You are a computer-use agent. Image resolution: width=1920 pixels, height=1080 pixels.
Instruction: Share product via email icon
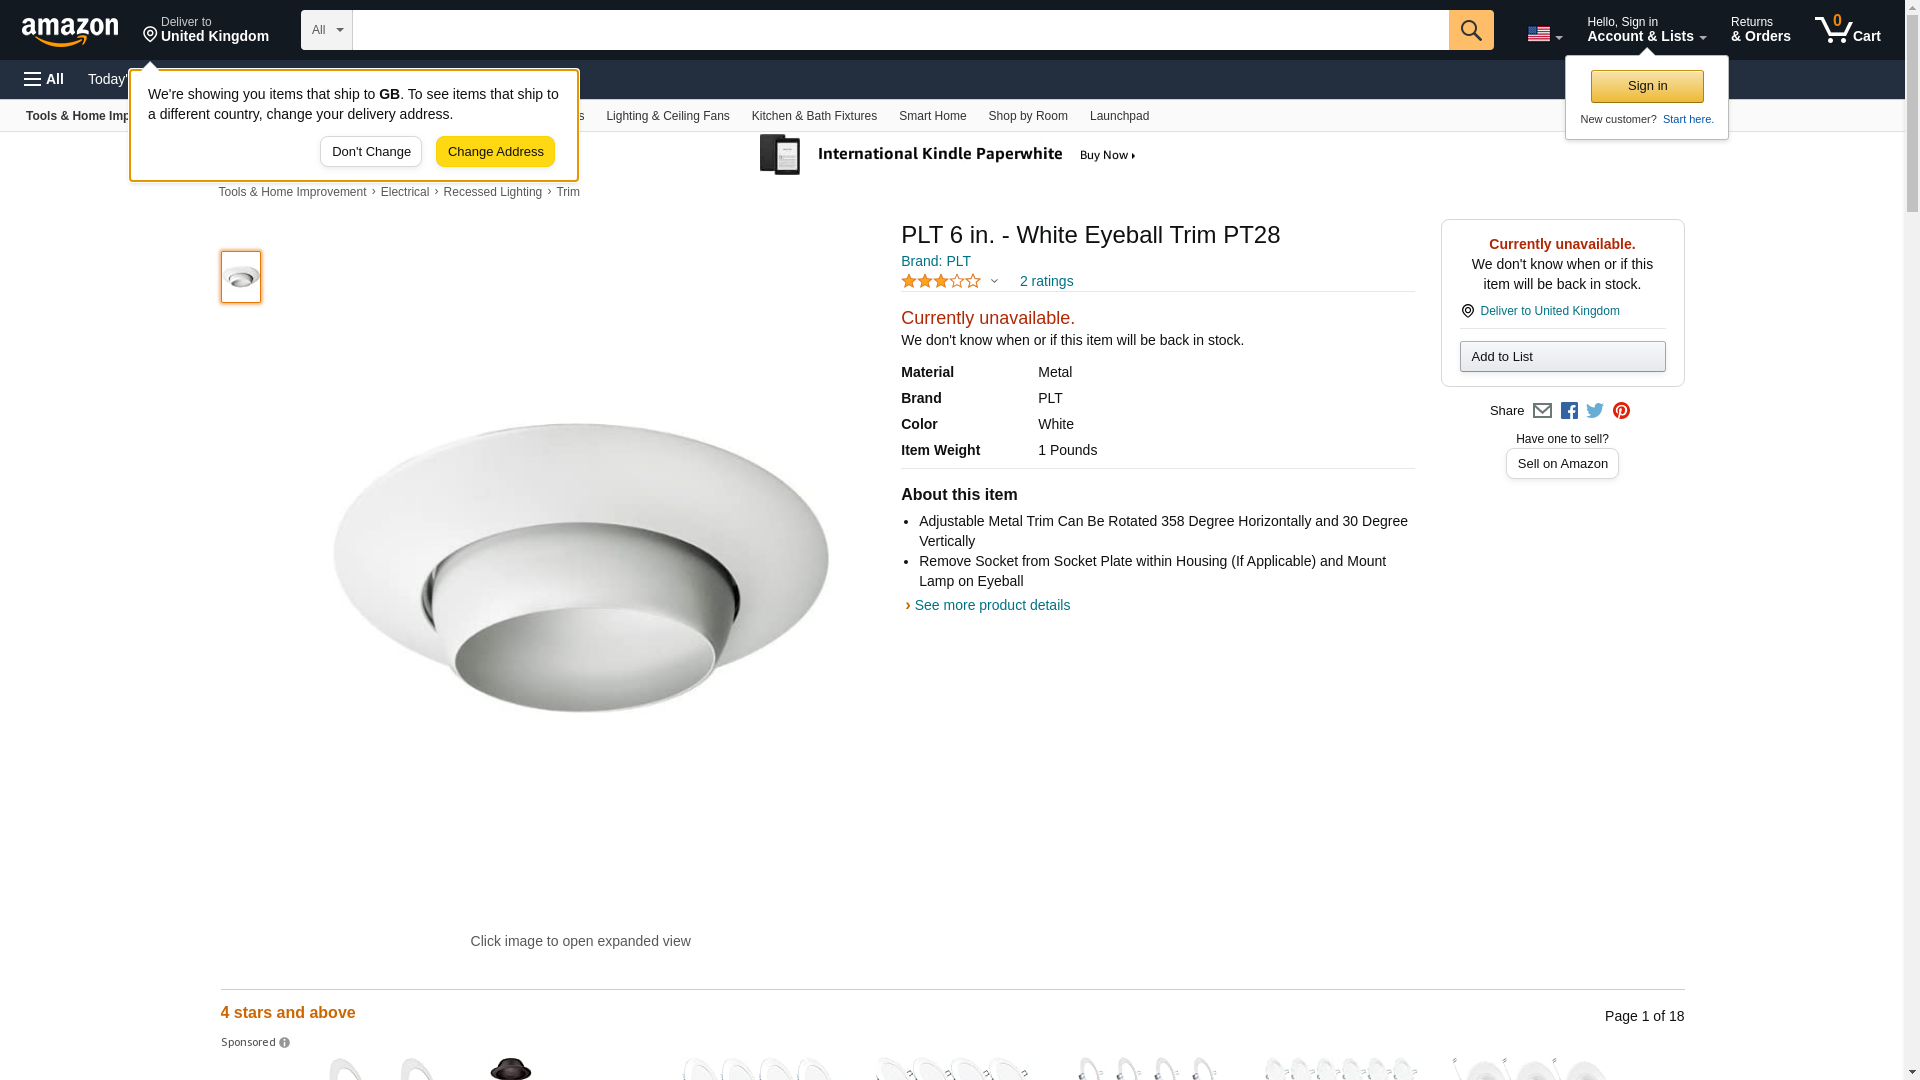coord(1542,411)
